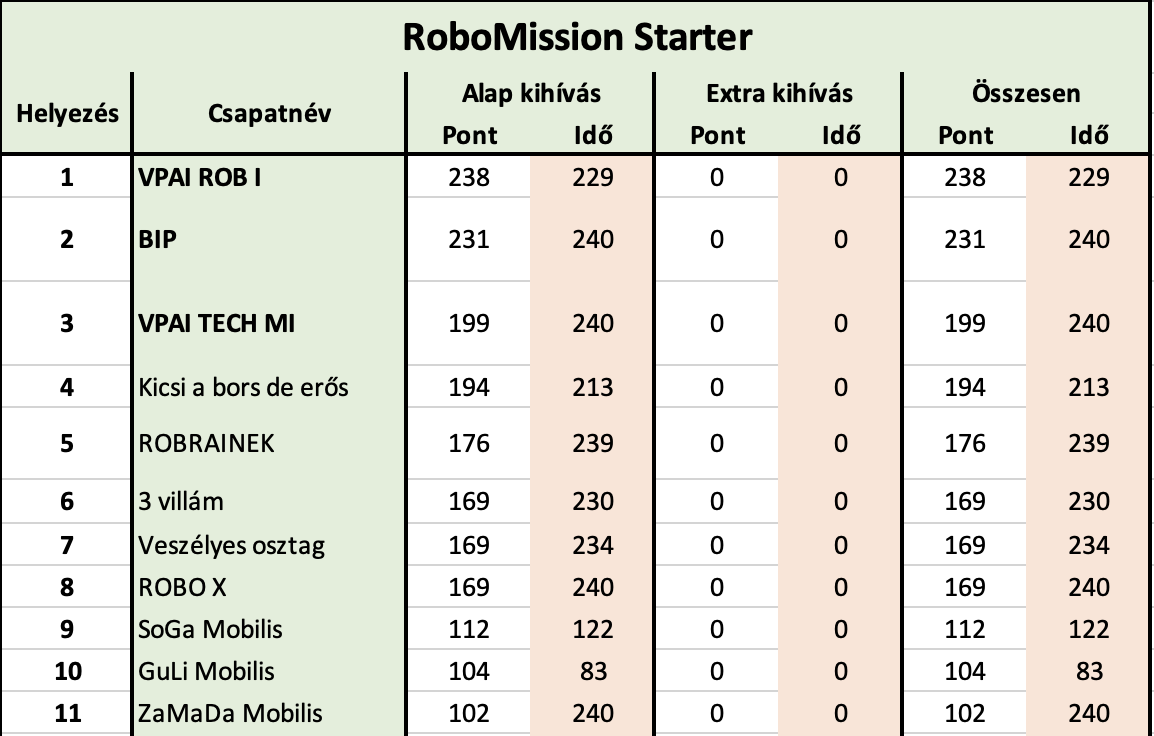Select the 3 villám team cell
Image resolution: width=1154 pixels, height=736 pixels.
click(x=269, y=501)
